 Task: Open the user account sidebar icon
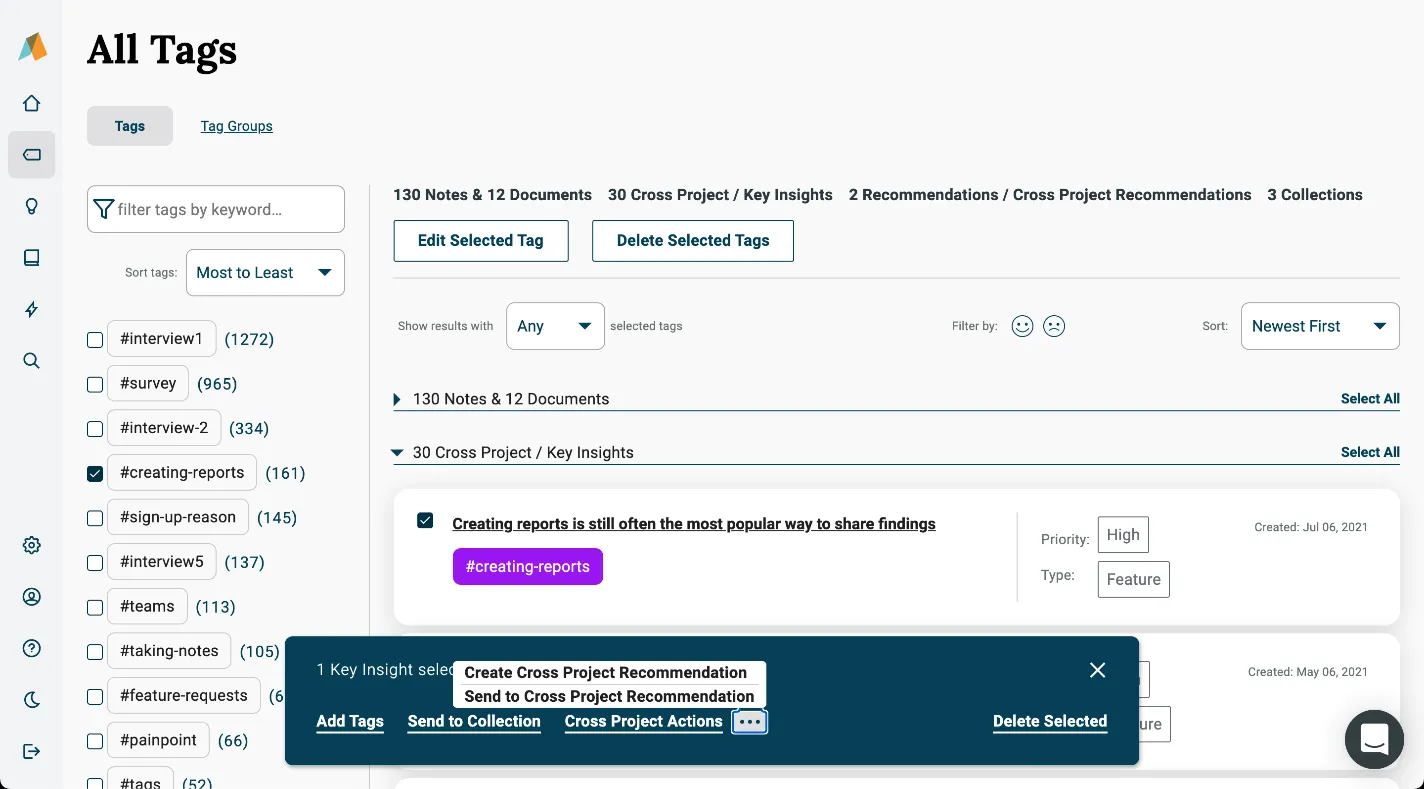[32, 597]
